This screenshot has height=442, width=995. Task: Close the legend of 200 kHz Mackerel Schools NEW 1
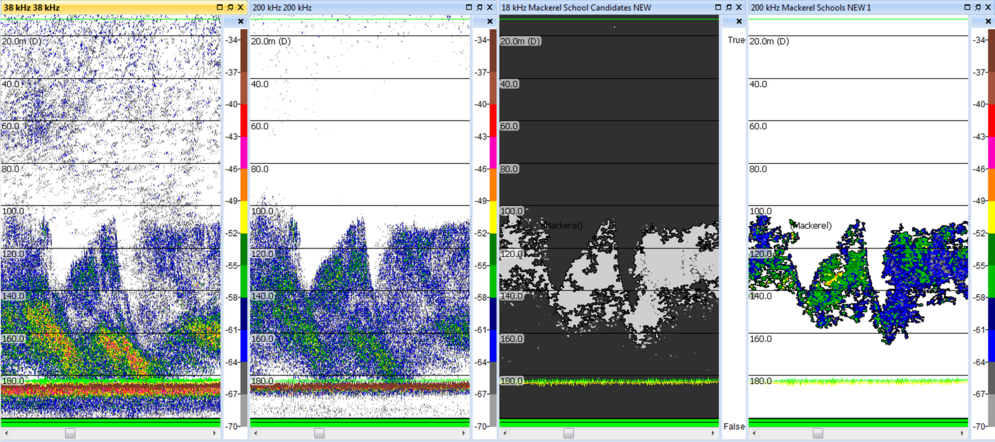point(989,20)
